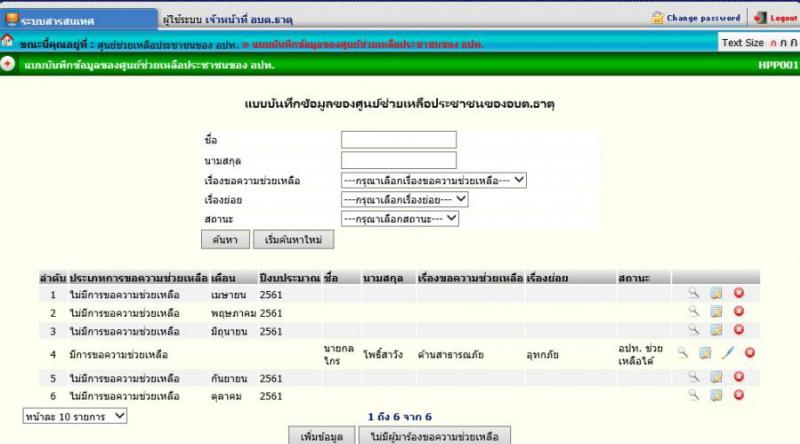Click the ปีงบประมาณ column header
Screen dimensions: 800x444
point(289,278)
